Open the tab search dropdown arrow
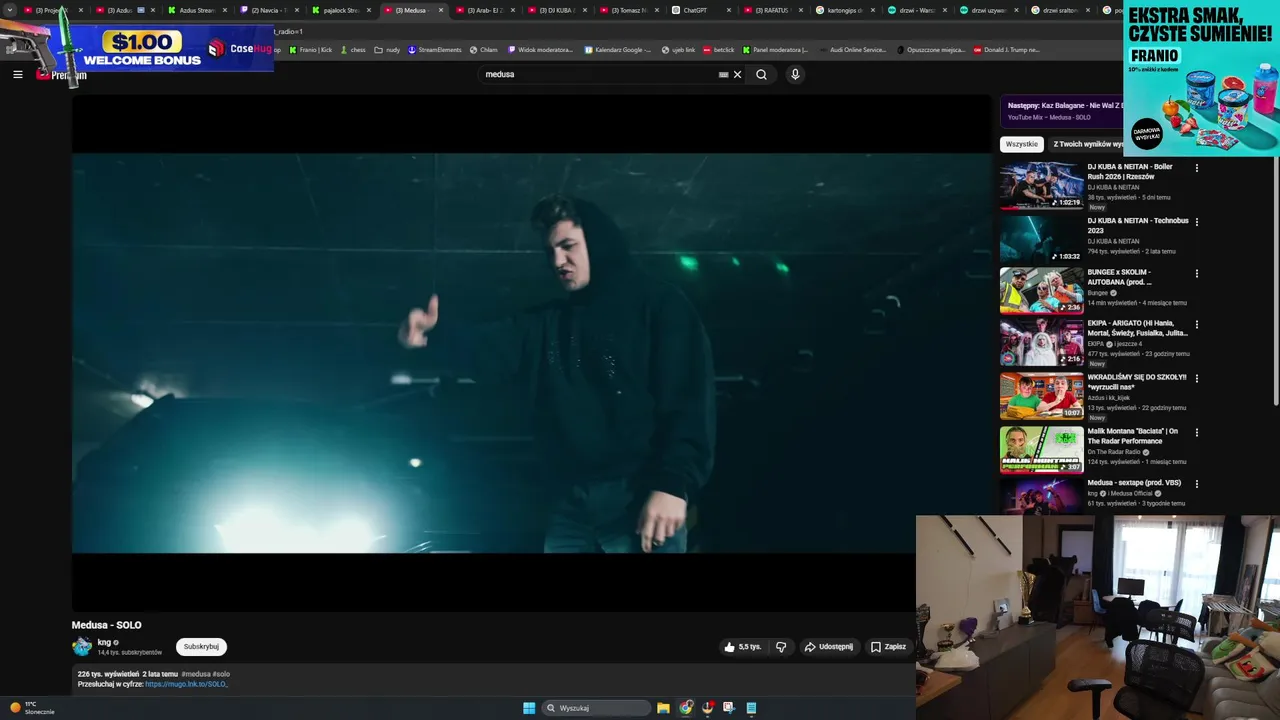The width and height of the screenshot is (1280, 720). pos(10,10)
